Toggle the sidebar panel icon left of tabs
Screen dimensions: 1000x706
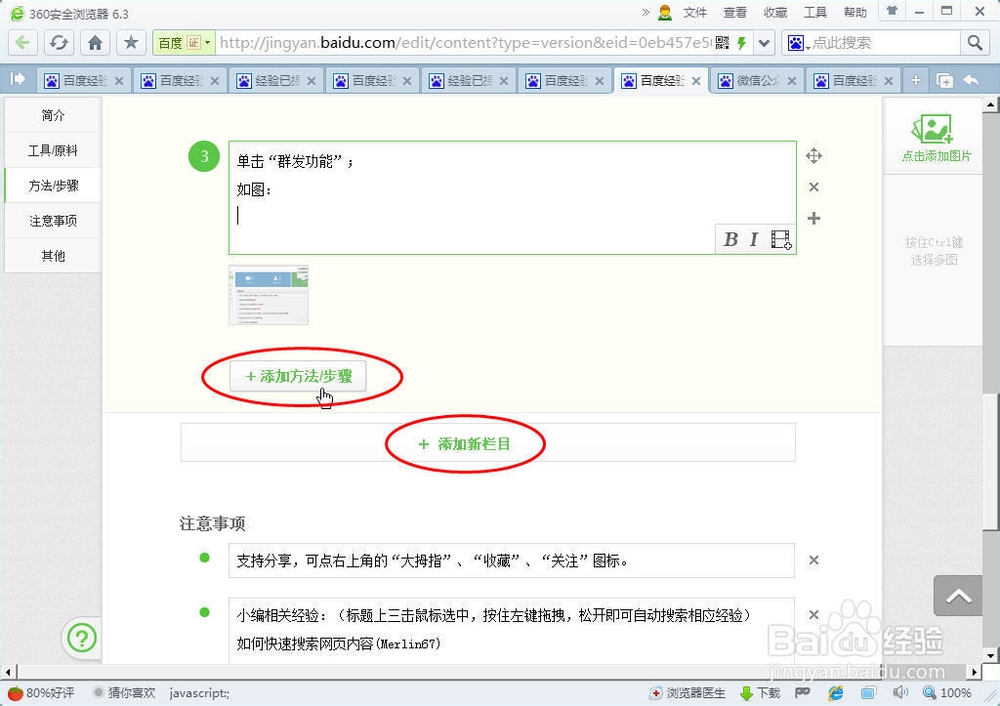17,79
